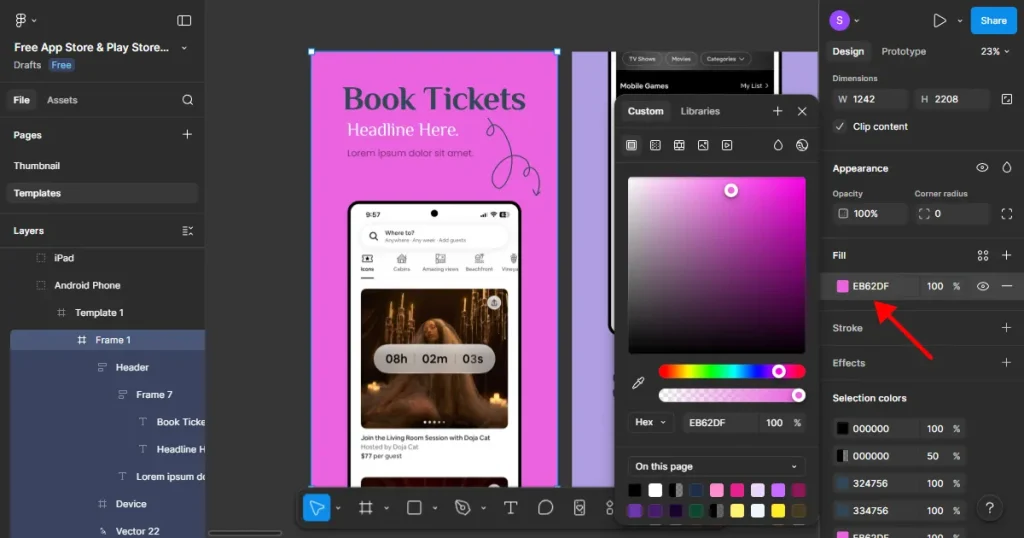This screenshot has height=538, width=1024.
Task: Toggle the Clip content checkbox
Action: pyautogui.click(x=840, y=126)
